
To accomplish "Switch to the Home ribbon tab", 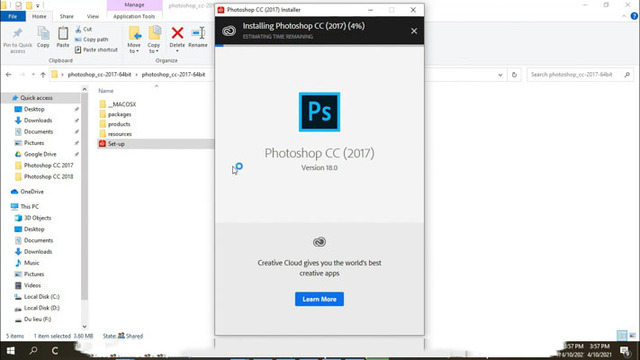I will (39, 16).
